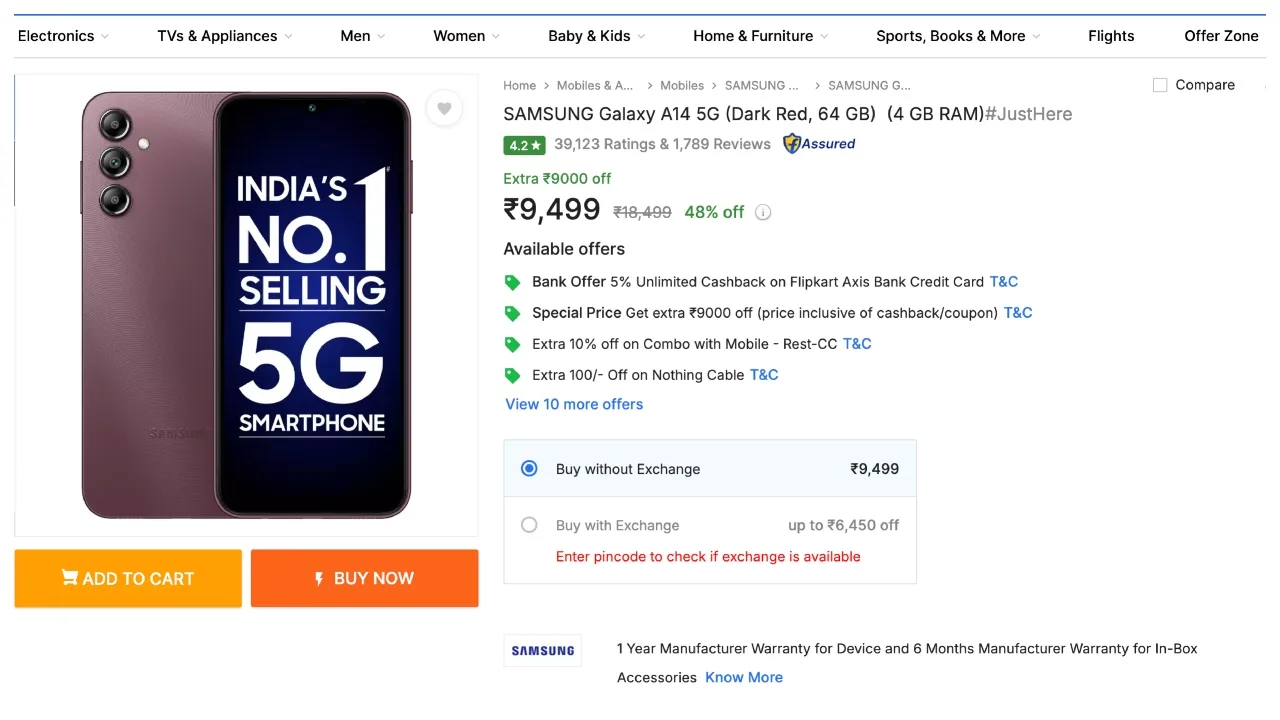Image resolution: width=1280 pixels, height=720 pixels.
Task: Select Buy with Exchange radio button
Action: (529, 525)
